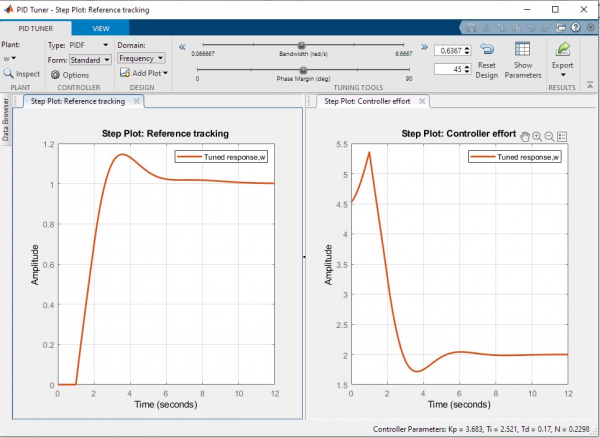Click legend entry in Reference tracking plot
The image size is (600, 438).
(x=221, y=157)
